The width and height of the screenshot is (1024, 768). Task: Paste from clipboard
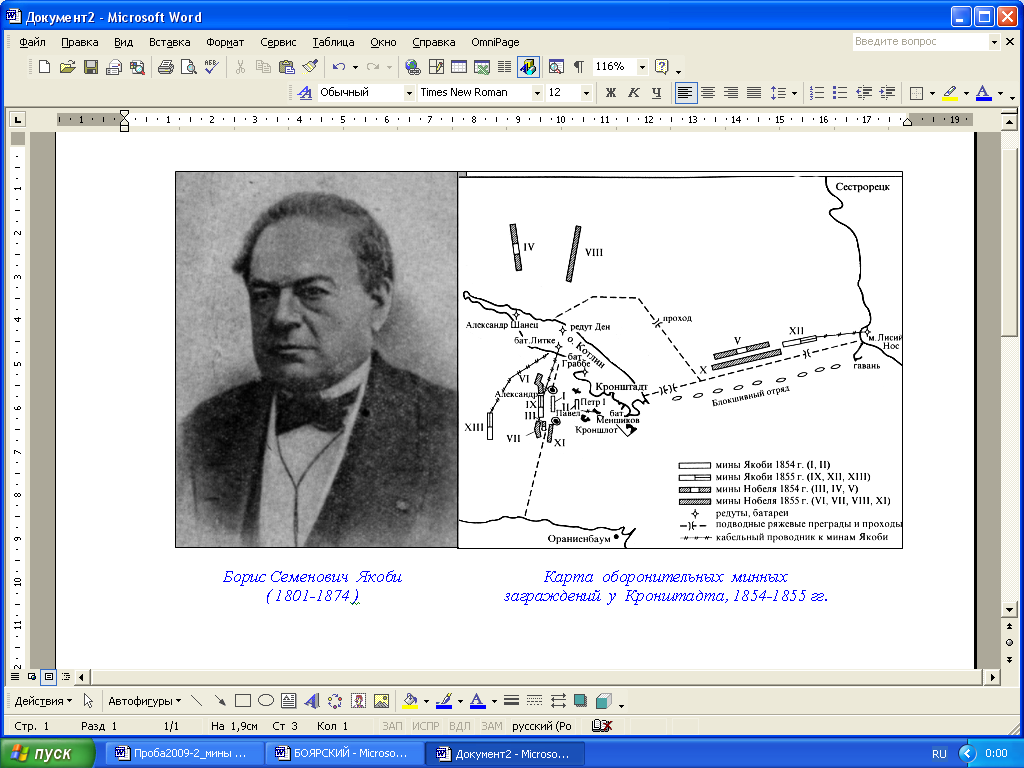(x=287, y=67)
